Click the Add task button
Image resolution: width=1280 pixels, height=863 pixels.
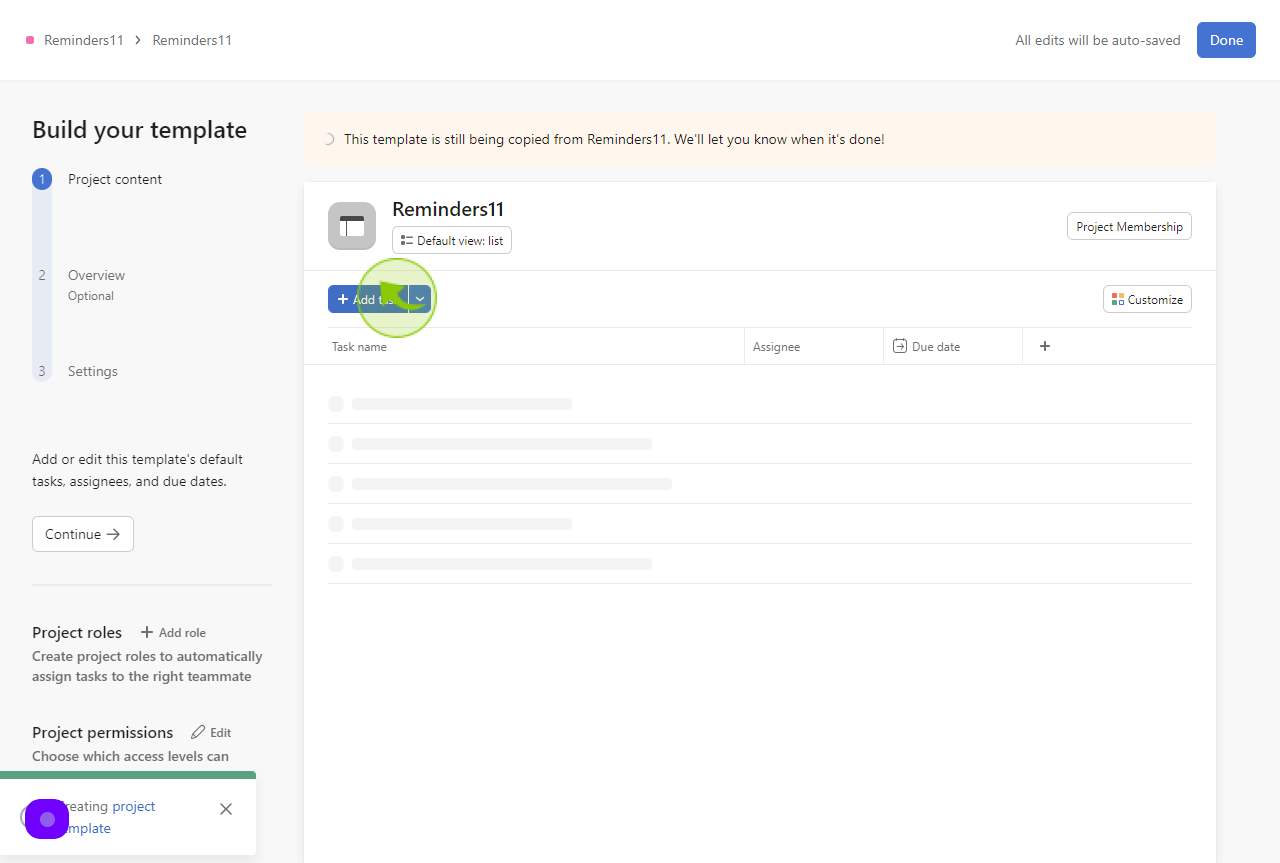[367, 299]
